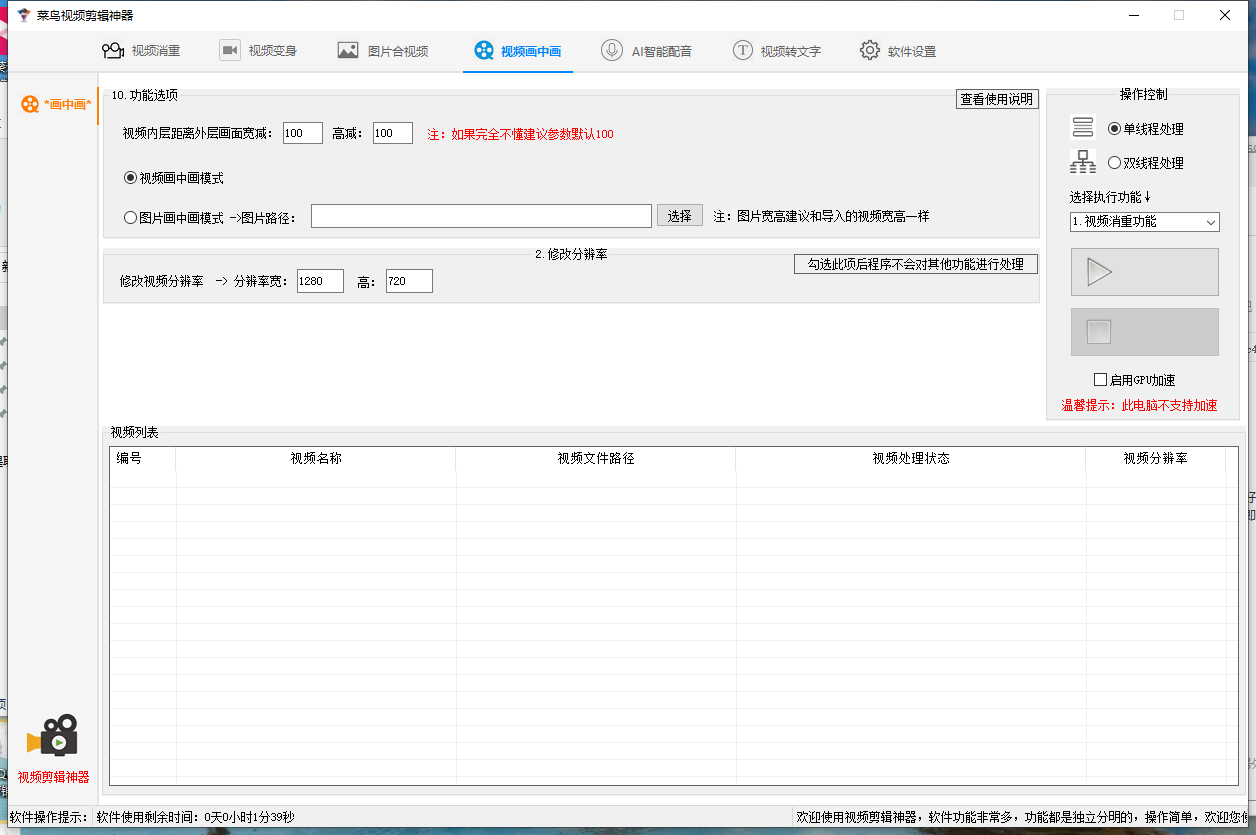This screenshot has width=1256, height=835.
Task: Select 图片画中画模式 radio button
Action: pyautogui.click(x=130, y=217)
